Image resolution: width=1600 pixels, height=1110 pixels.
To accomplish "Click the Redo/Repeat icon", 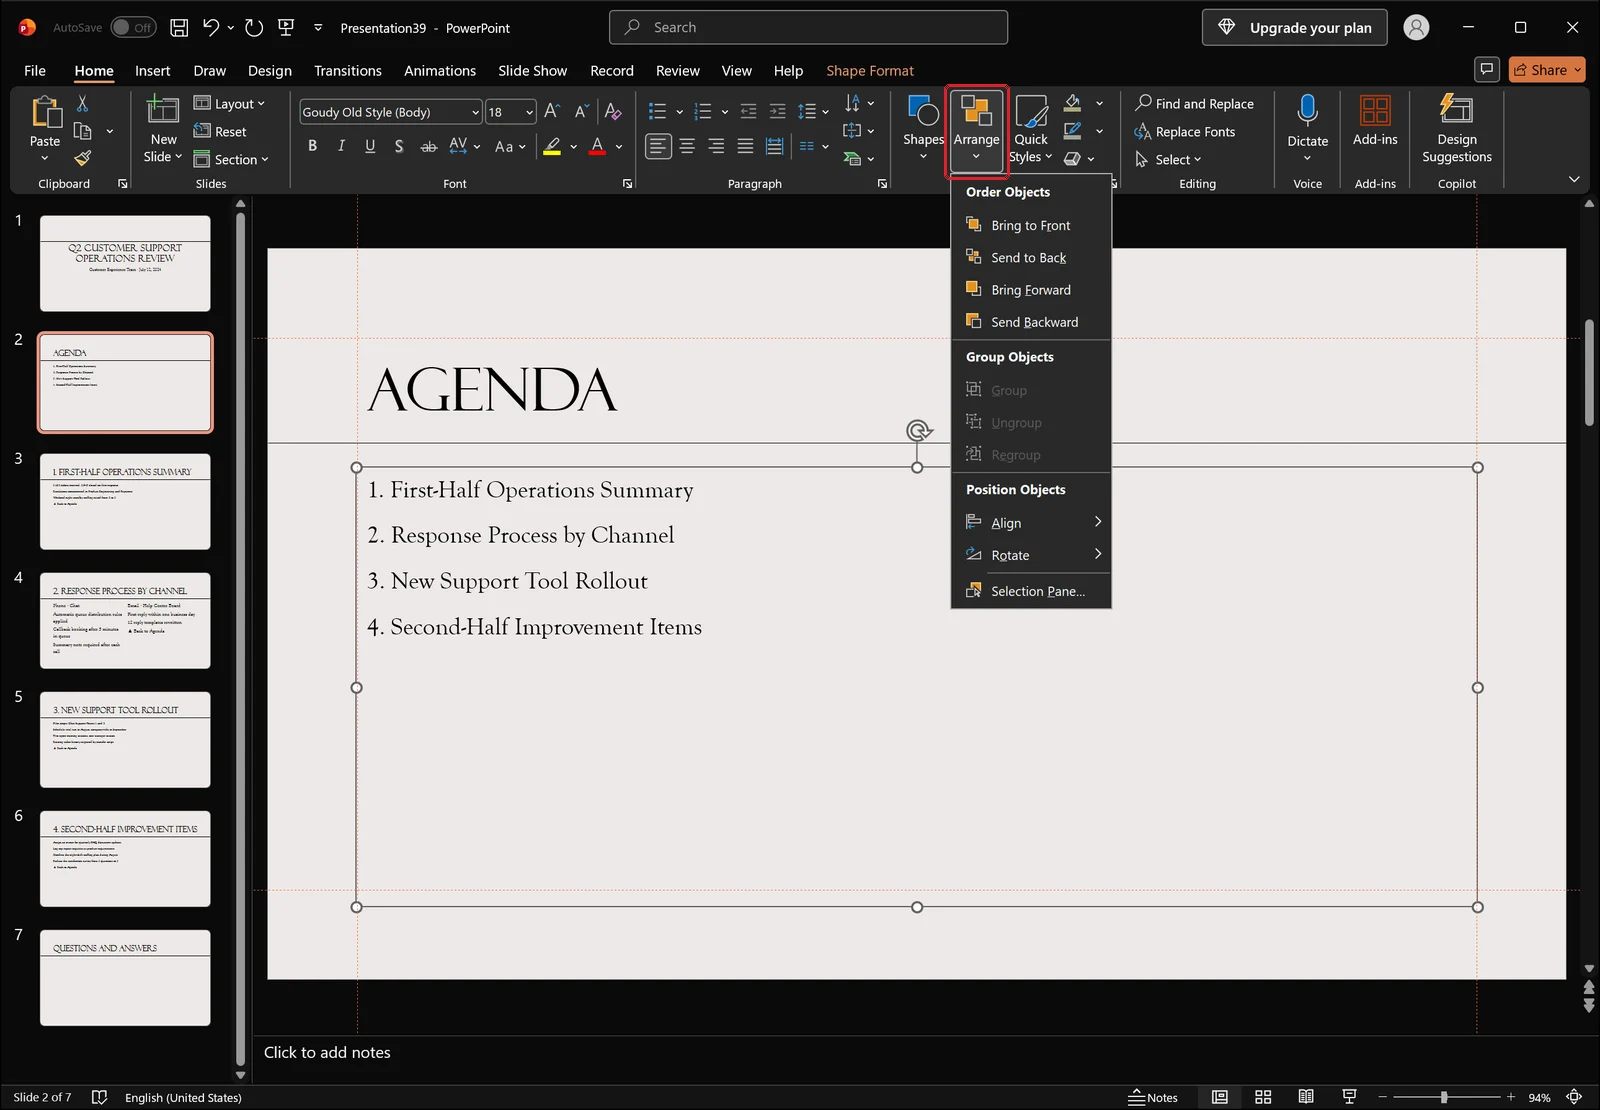I will 254,28.
